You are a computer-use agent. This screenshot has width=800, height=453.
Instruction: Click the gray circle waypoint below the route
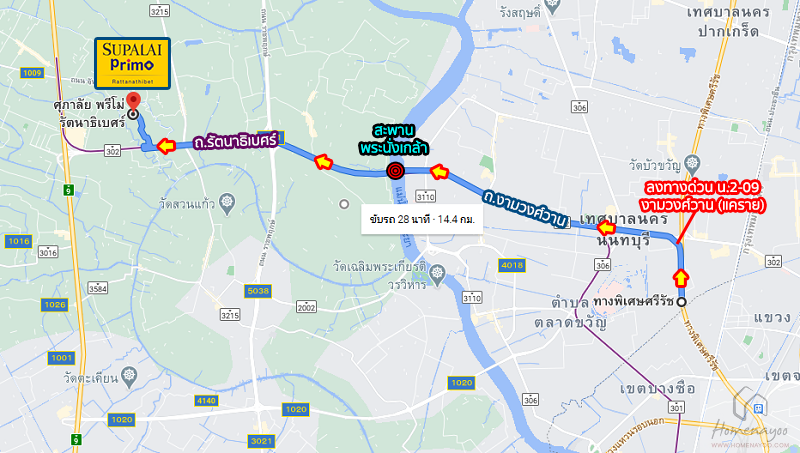click(344, 204)
